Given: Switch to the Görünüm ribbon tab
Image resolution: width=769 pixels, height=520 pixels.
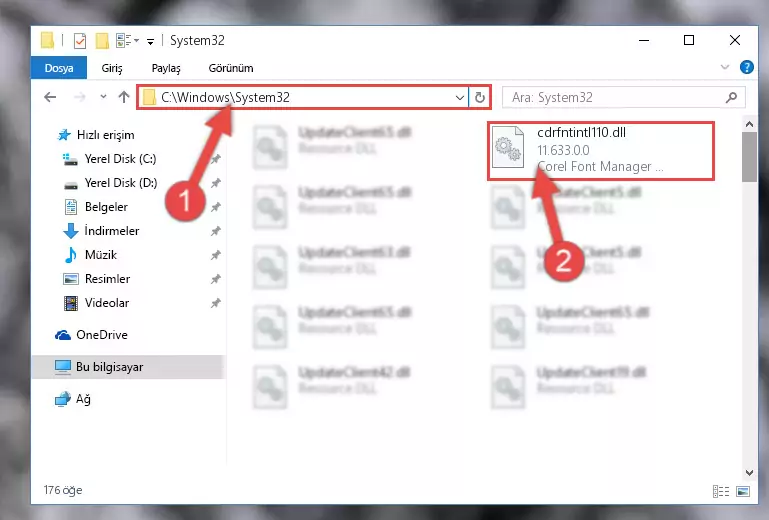Looking at the screenshot, I should point(231,68).
